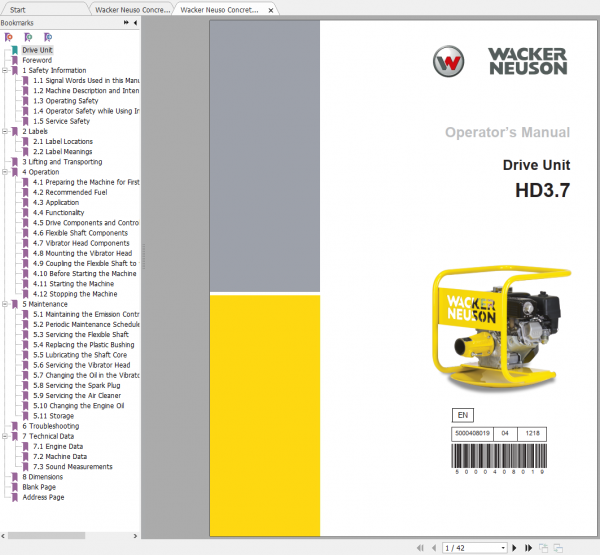Open bookmark 4.8 Mounting the Vibrator Head

coord(82,253)
